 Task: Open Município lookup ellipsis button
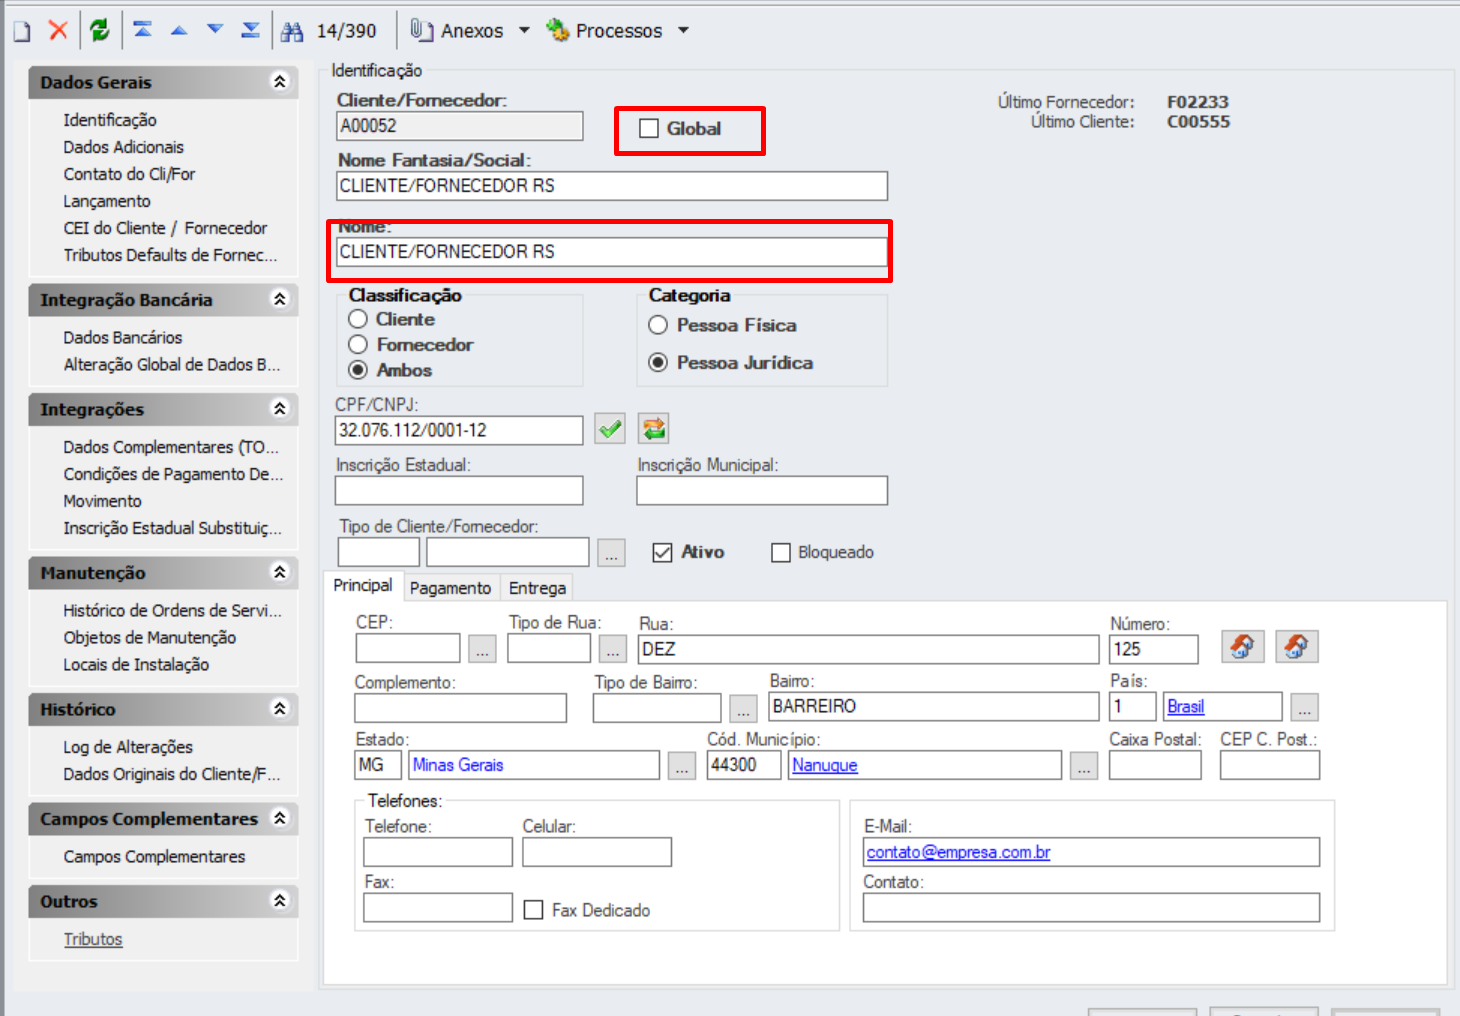(x=1084, y=766)
